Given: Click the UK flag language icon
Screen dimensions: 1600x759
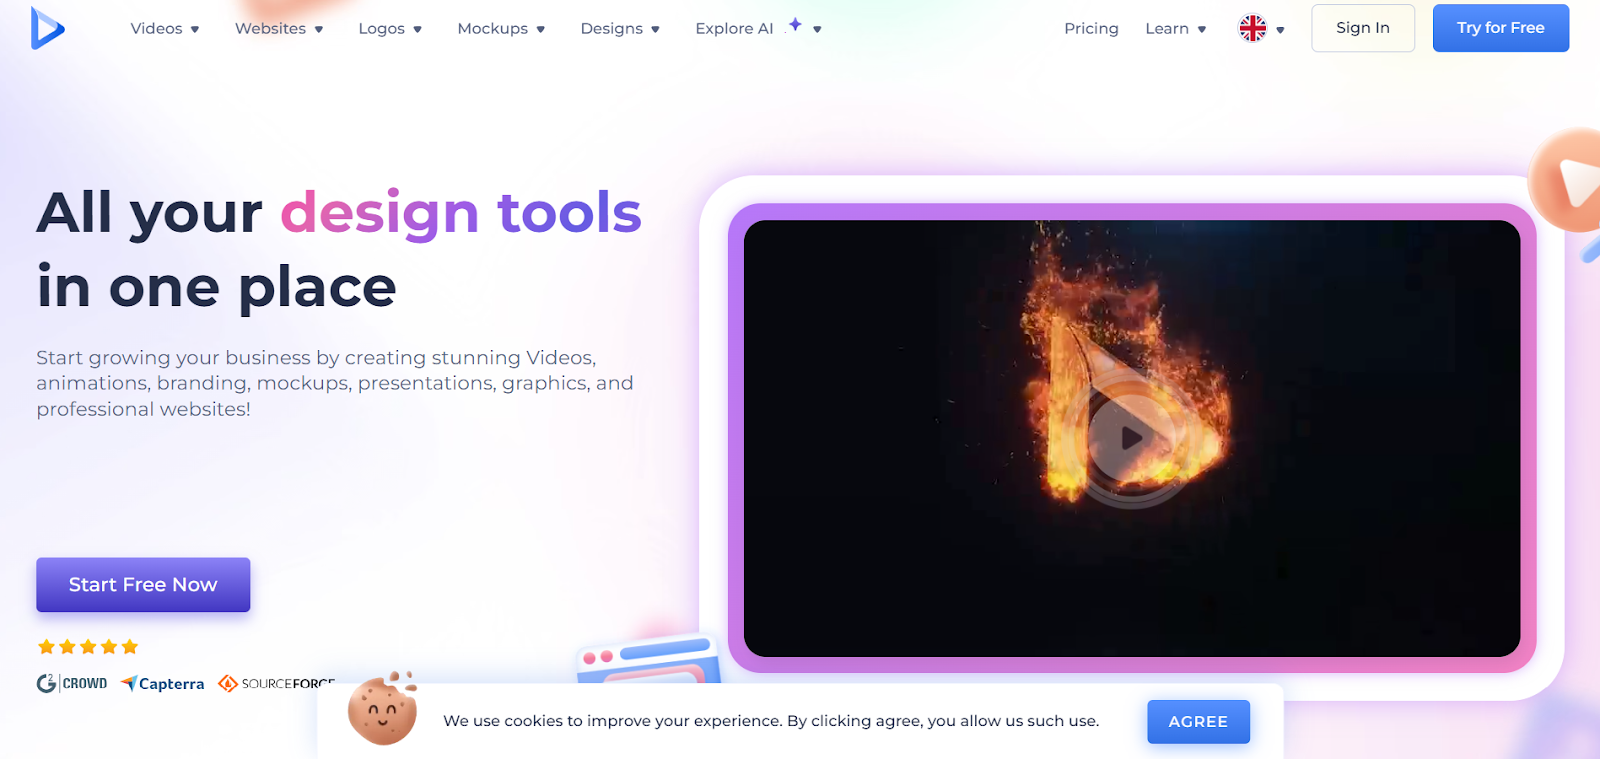Looking at the screenshot, I should [x=1253, y=28].
